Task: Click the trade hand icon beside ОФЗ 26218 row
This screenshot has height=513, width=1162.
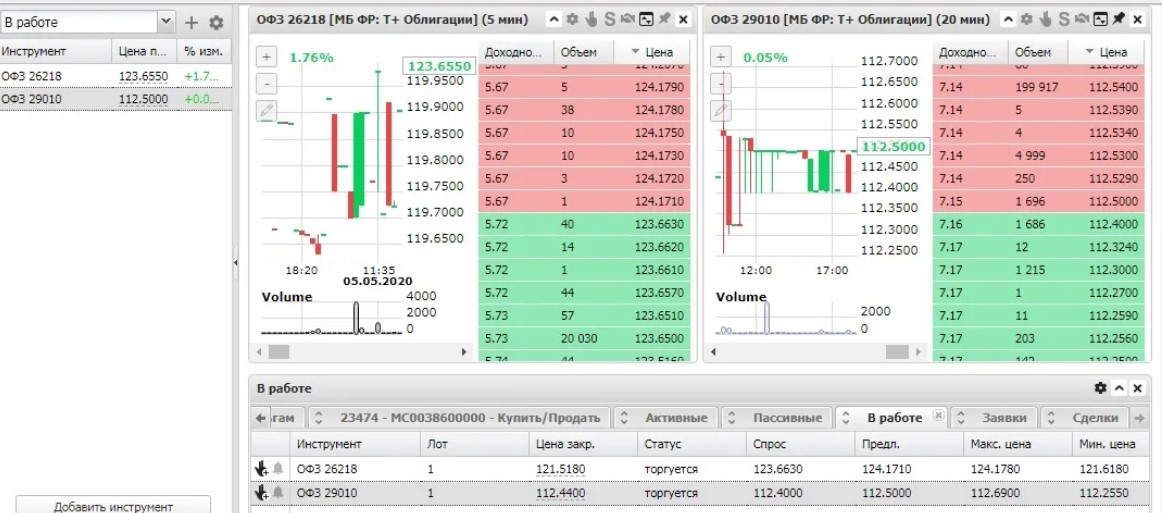Action: [262, 468]
